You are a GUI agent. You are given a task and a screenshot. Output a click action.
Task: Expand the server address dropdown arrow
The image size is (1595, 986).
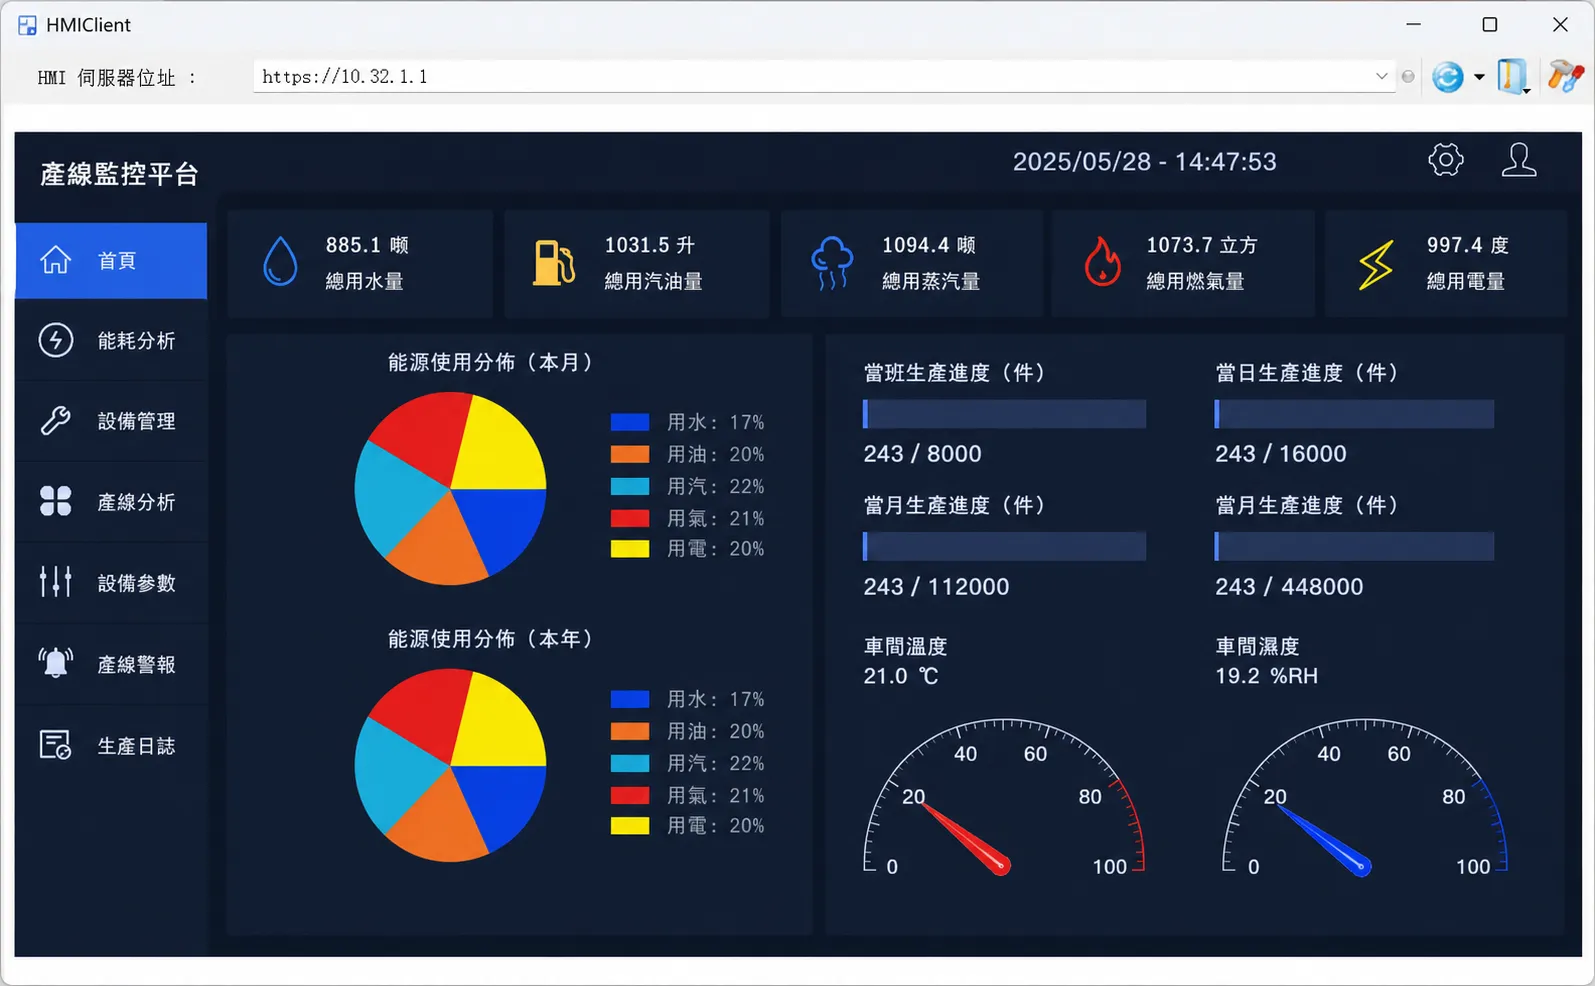[1381, 76]
